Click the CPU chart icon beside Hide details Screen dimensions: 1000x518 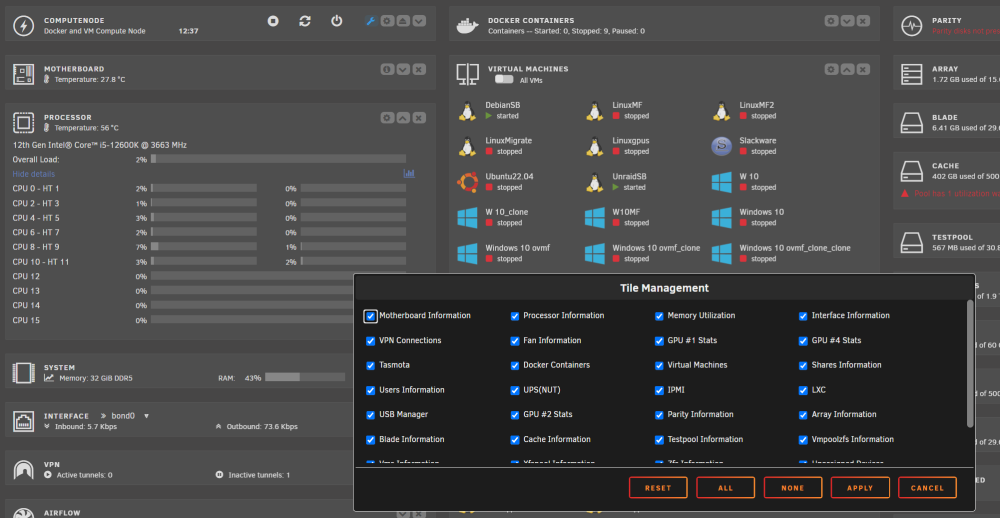(x=409, y=174)
